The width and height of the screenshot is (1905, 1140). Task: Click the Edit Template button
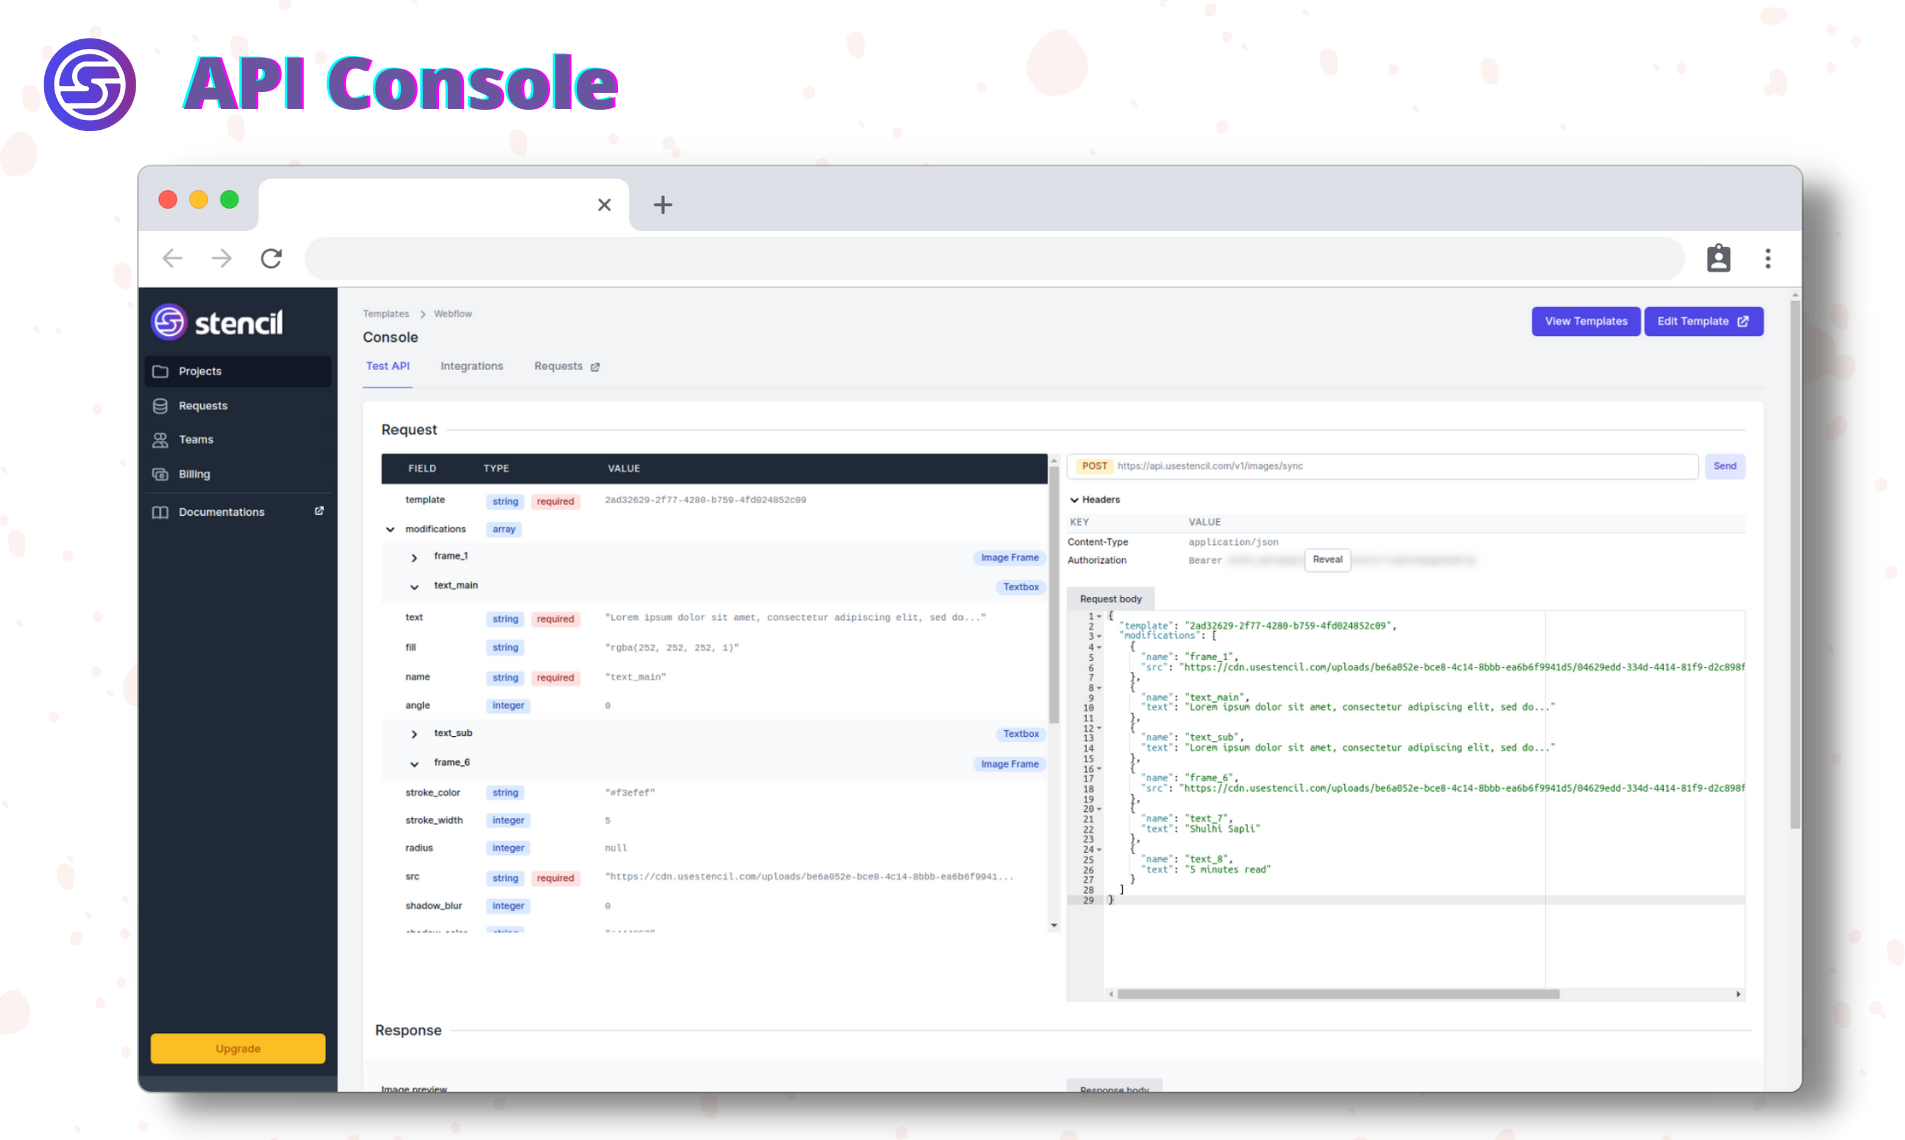point(1703,321)
